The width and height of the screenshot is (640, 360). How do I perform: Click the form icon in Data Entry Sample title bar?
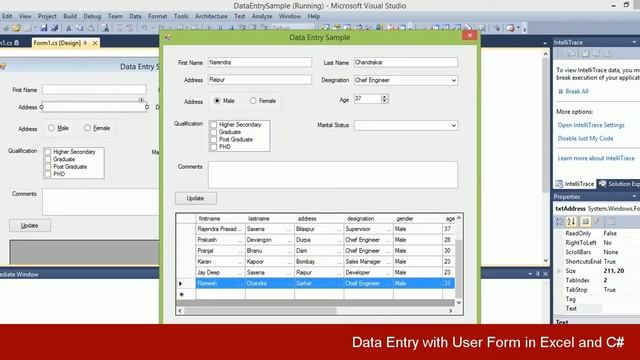(x=168, y=38)
